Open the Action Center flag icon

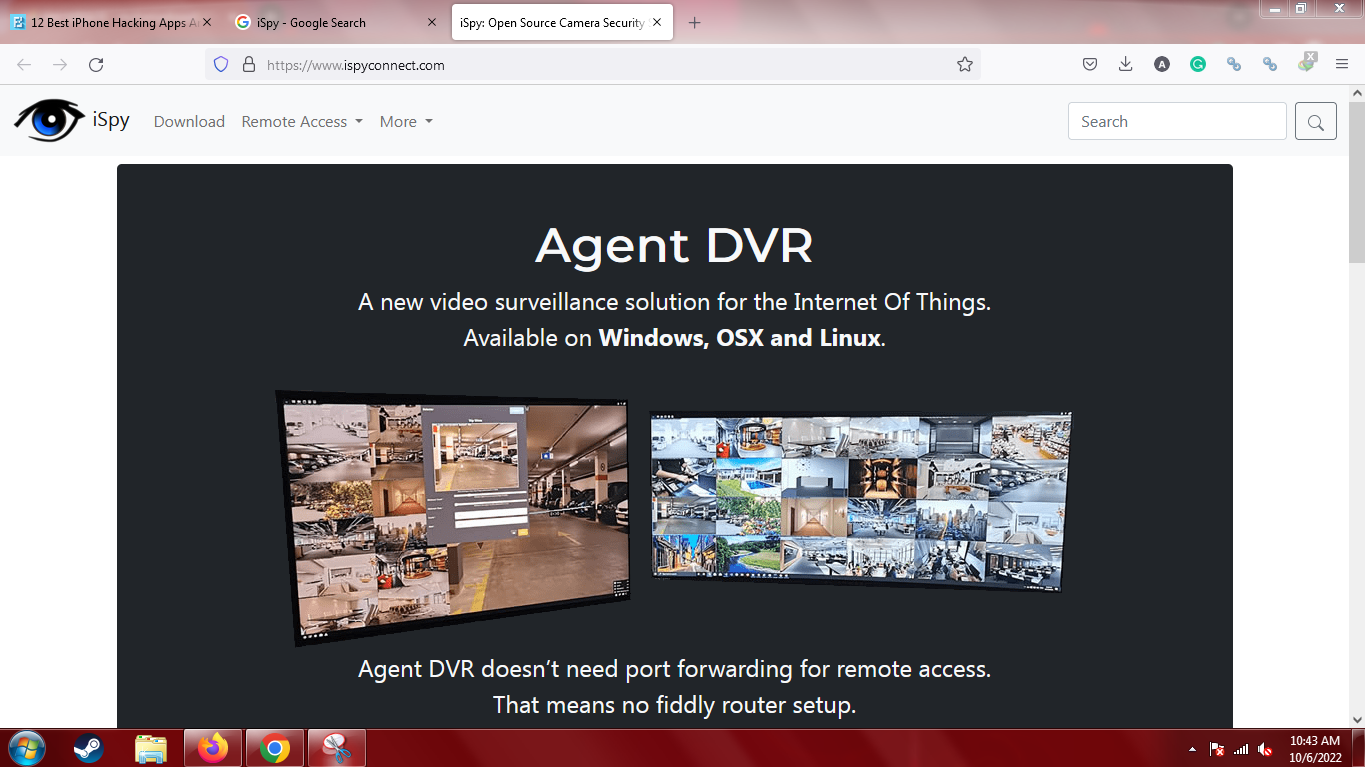(x=1217, y=749)
